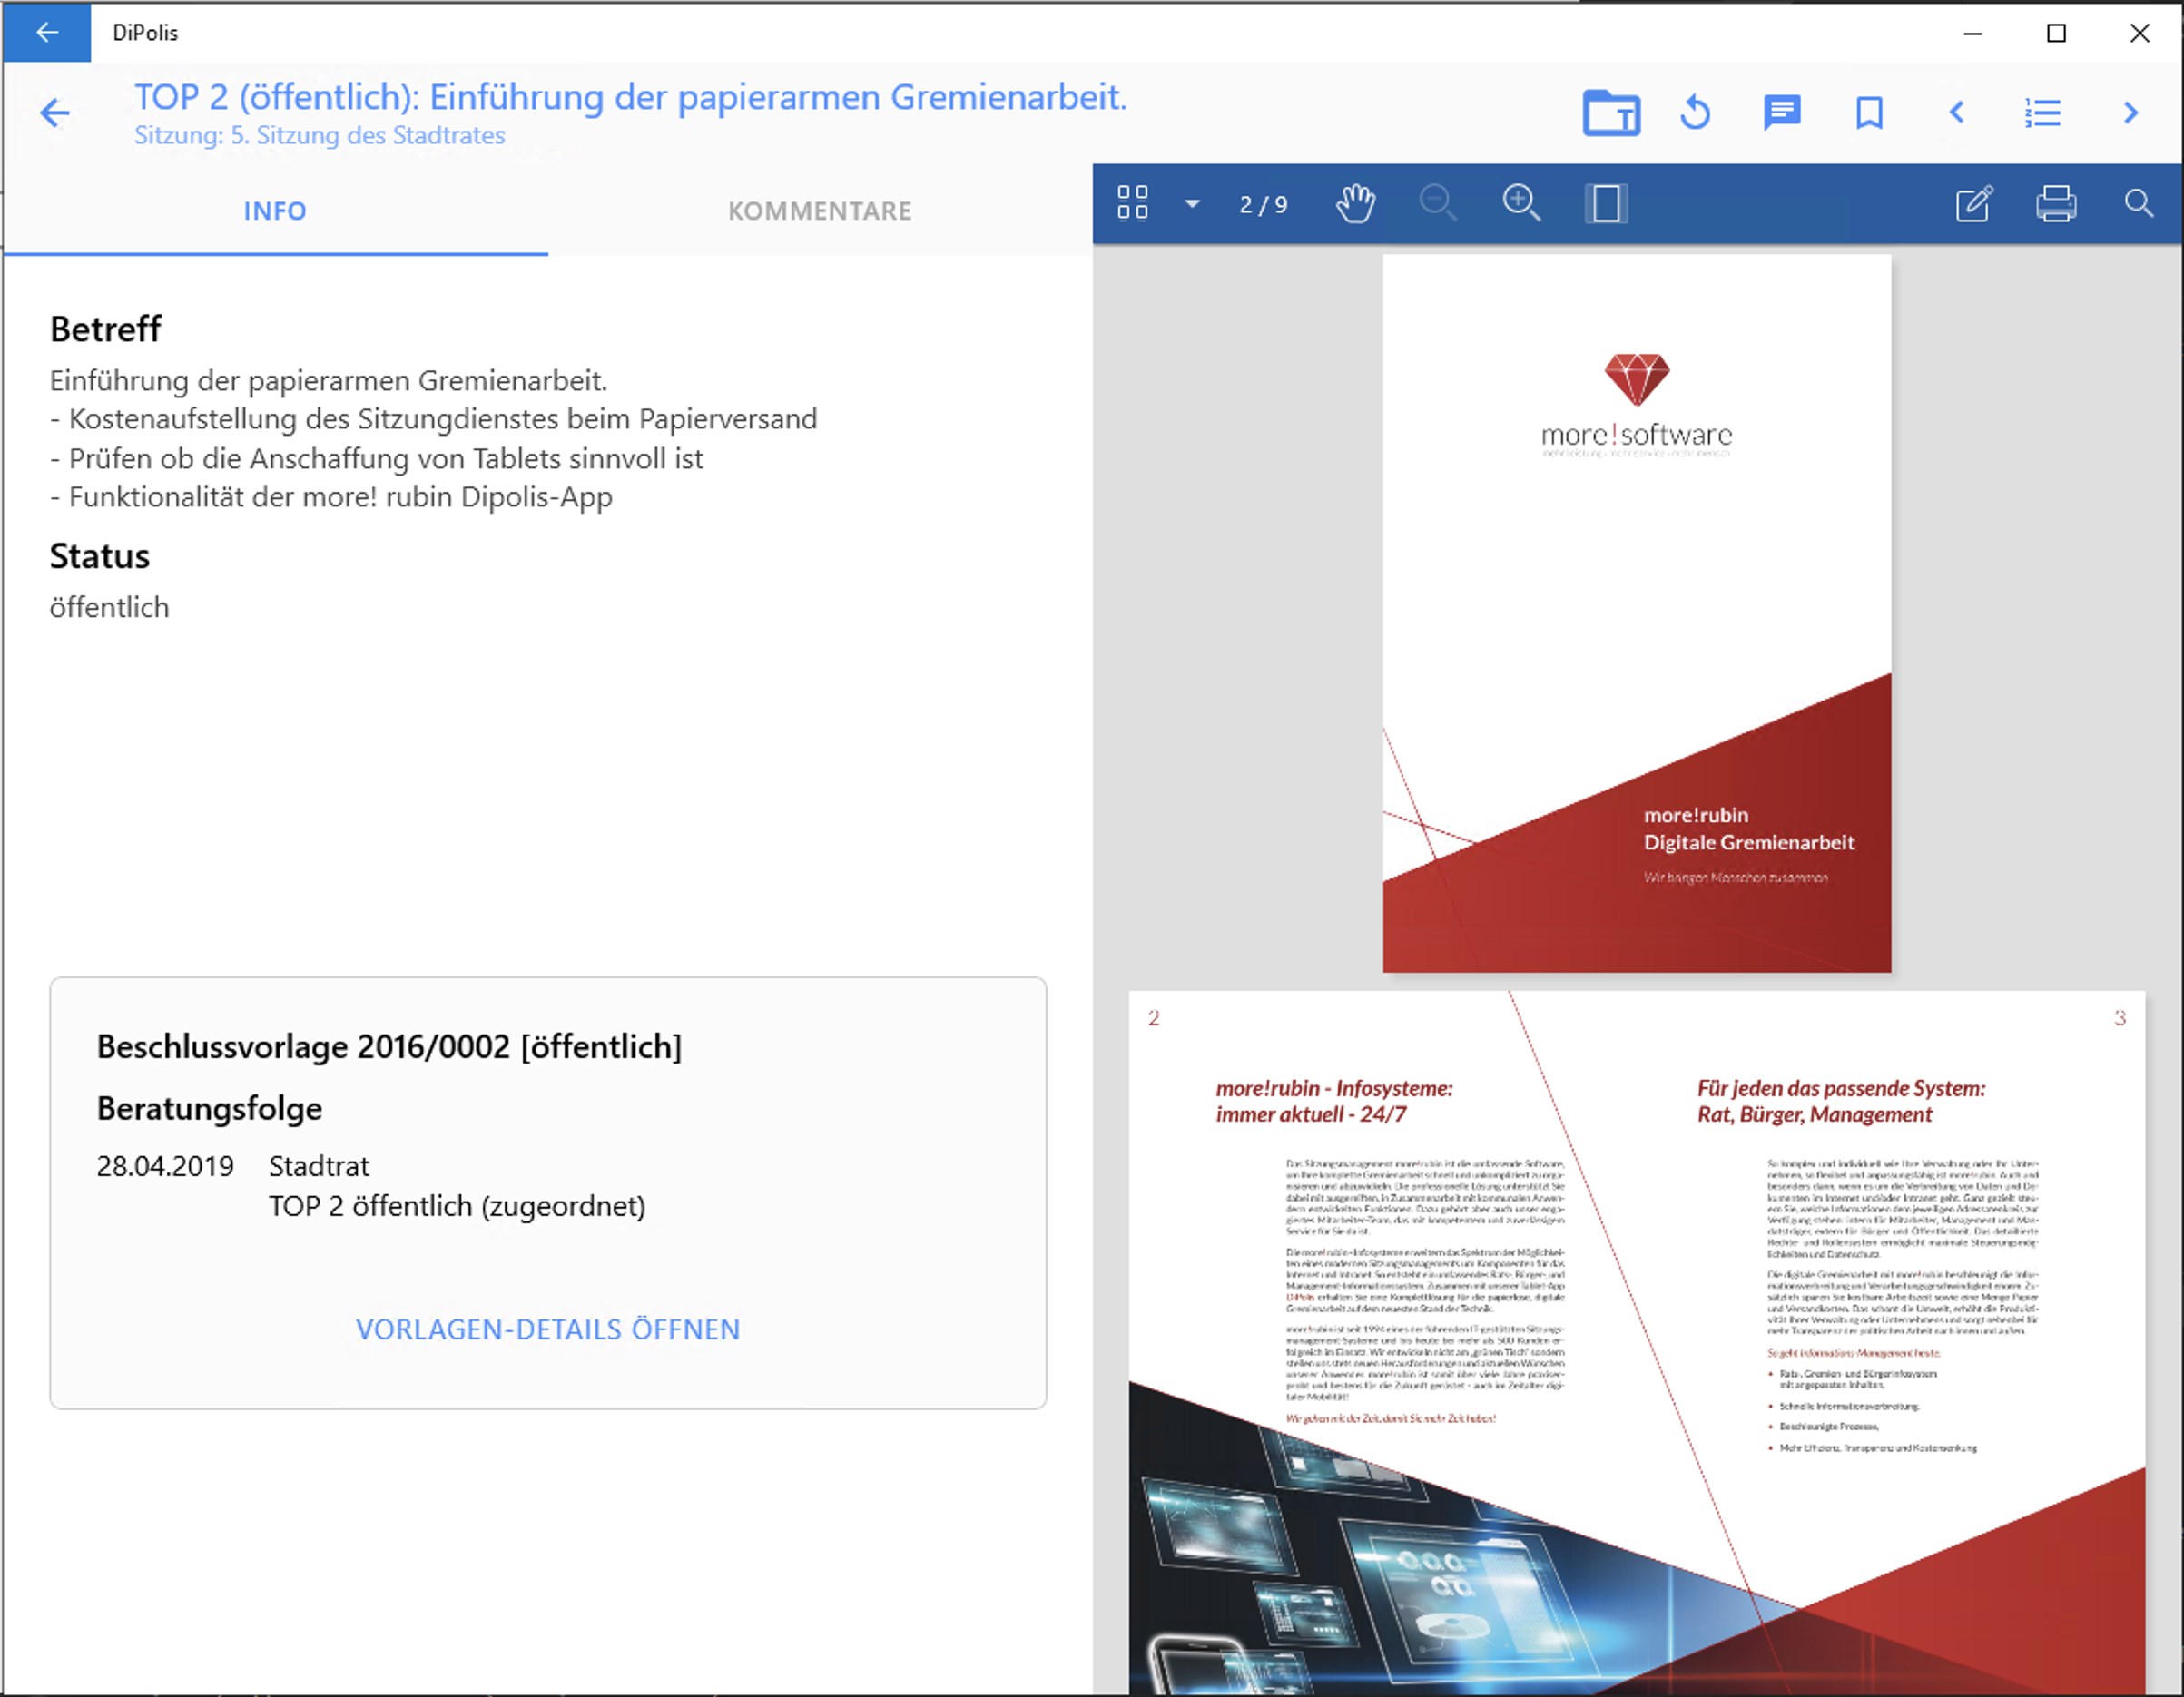Click the page number 2 / 9 field

coord(1263,205)
